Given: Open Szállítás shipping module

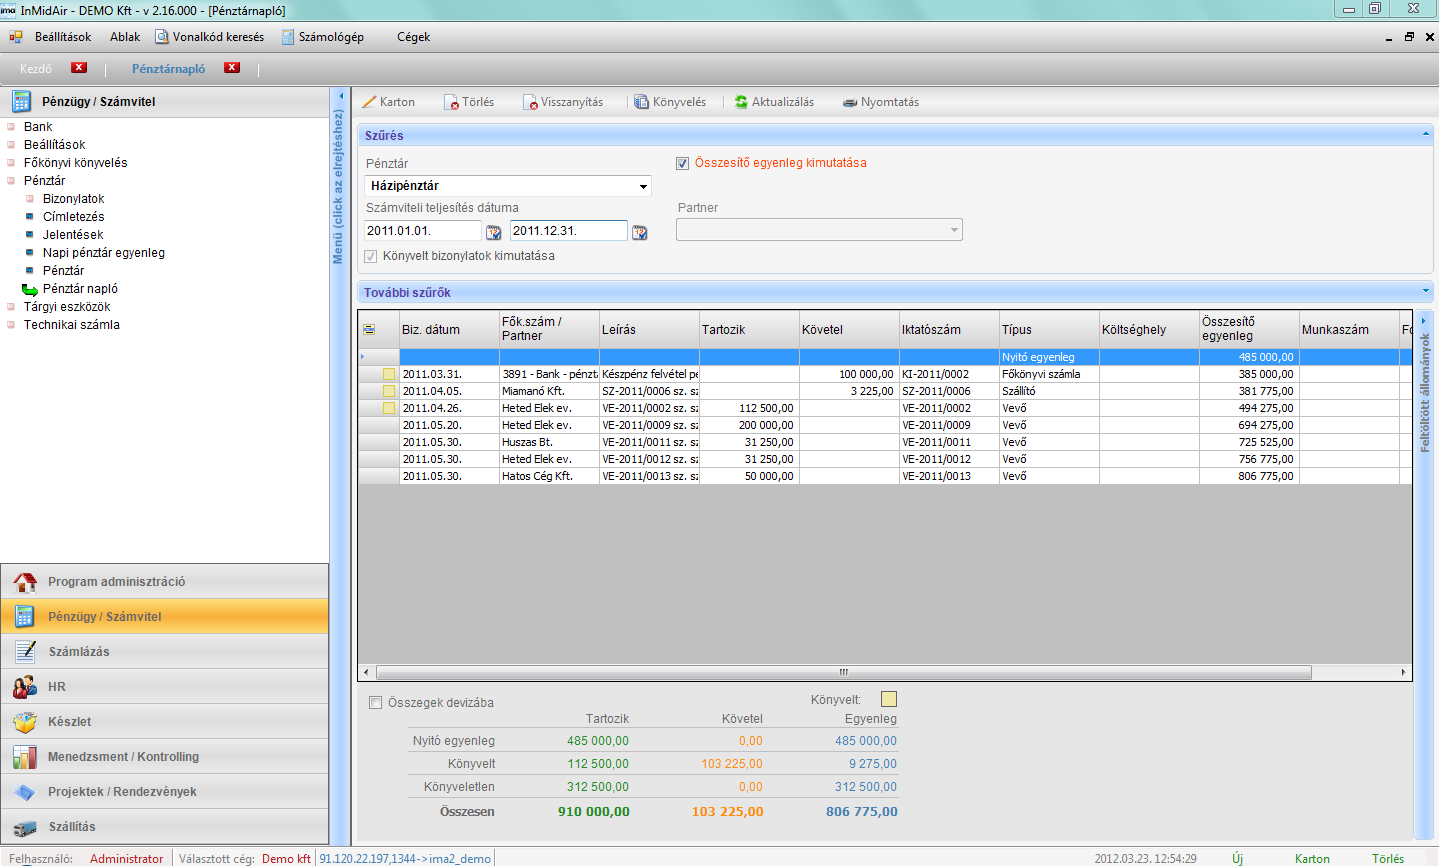Looking at the screenshot, I should [x=164, y=826].
